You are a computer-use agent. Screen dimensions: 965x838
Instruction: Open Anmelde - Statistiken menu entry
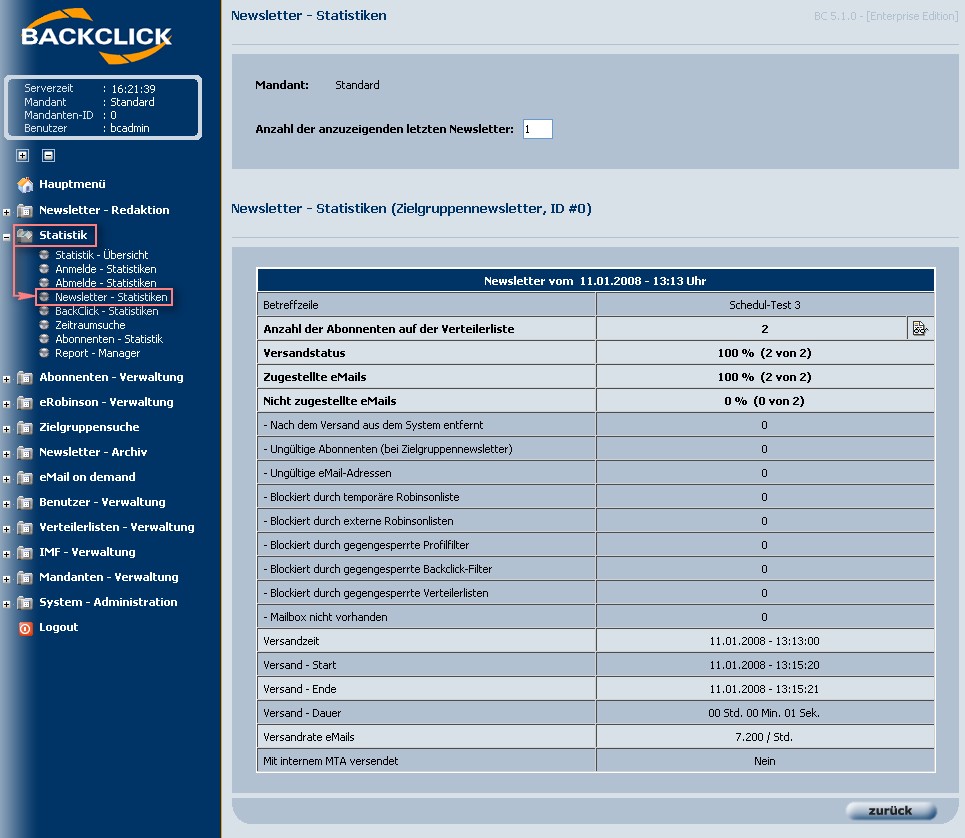tap(106, 269)
